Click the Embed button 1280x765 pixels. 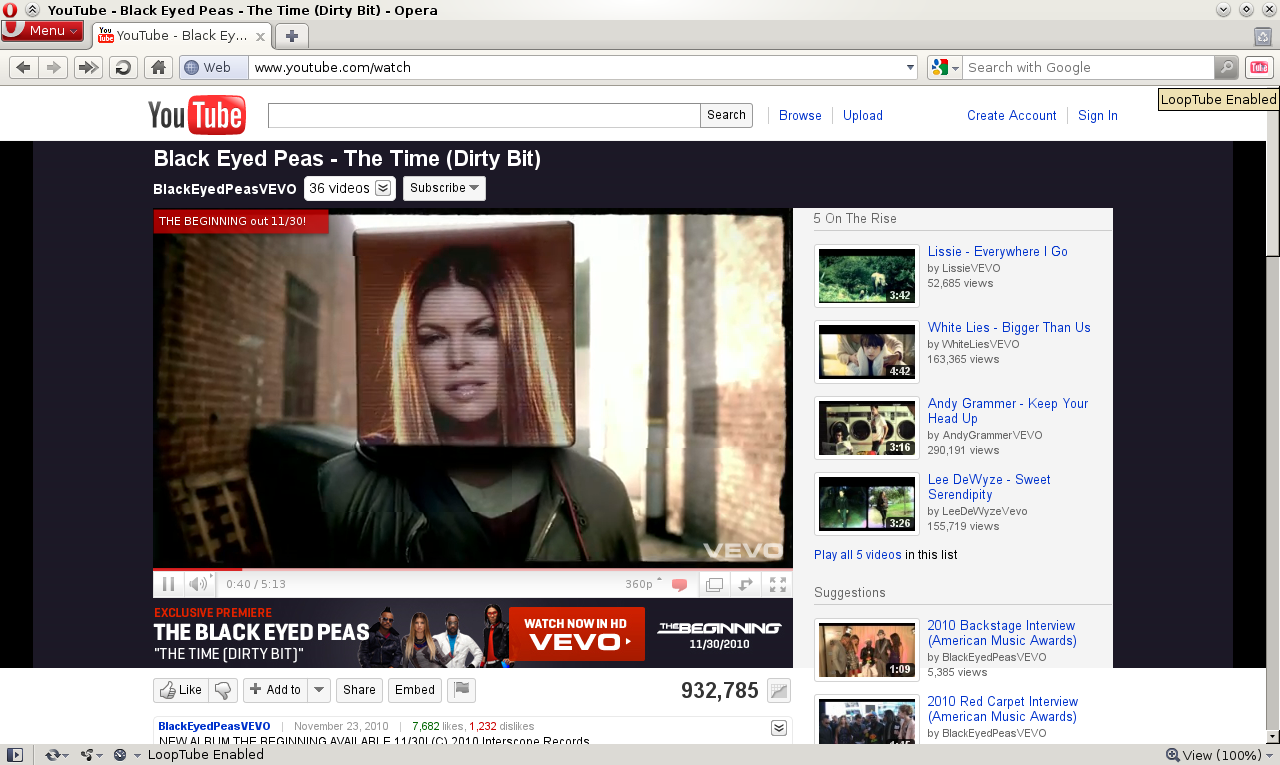point(414,689)
